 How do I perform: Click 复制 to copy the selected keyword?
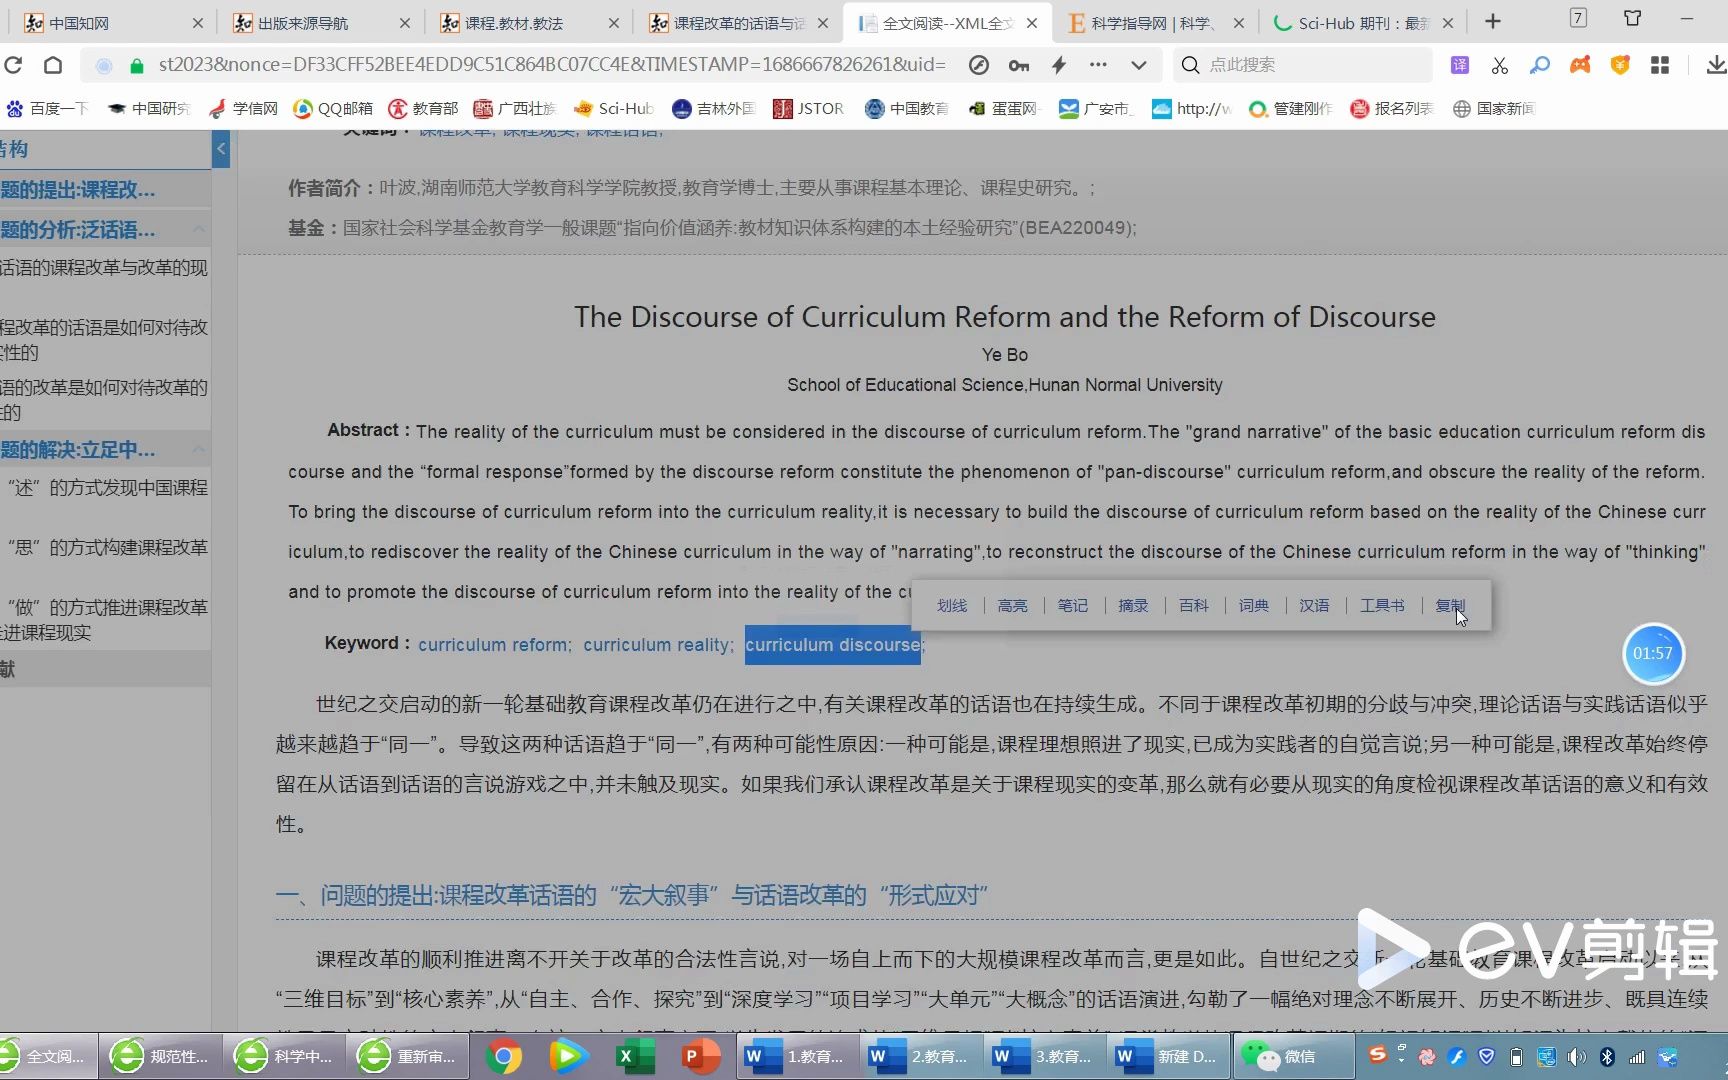(x=1450, y=605)
